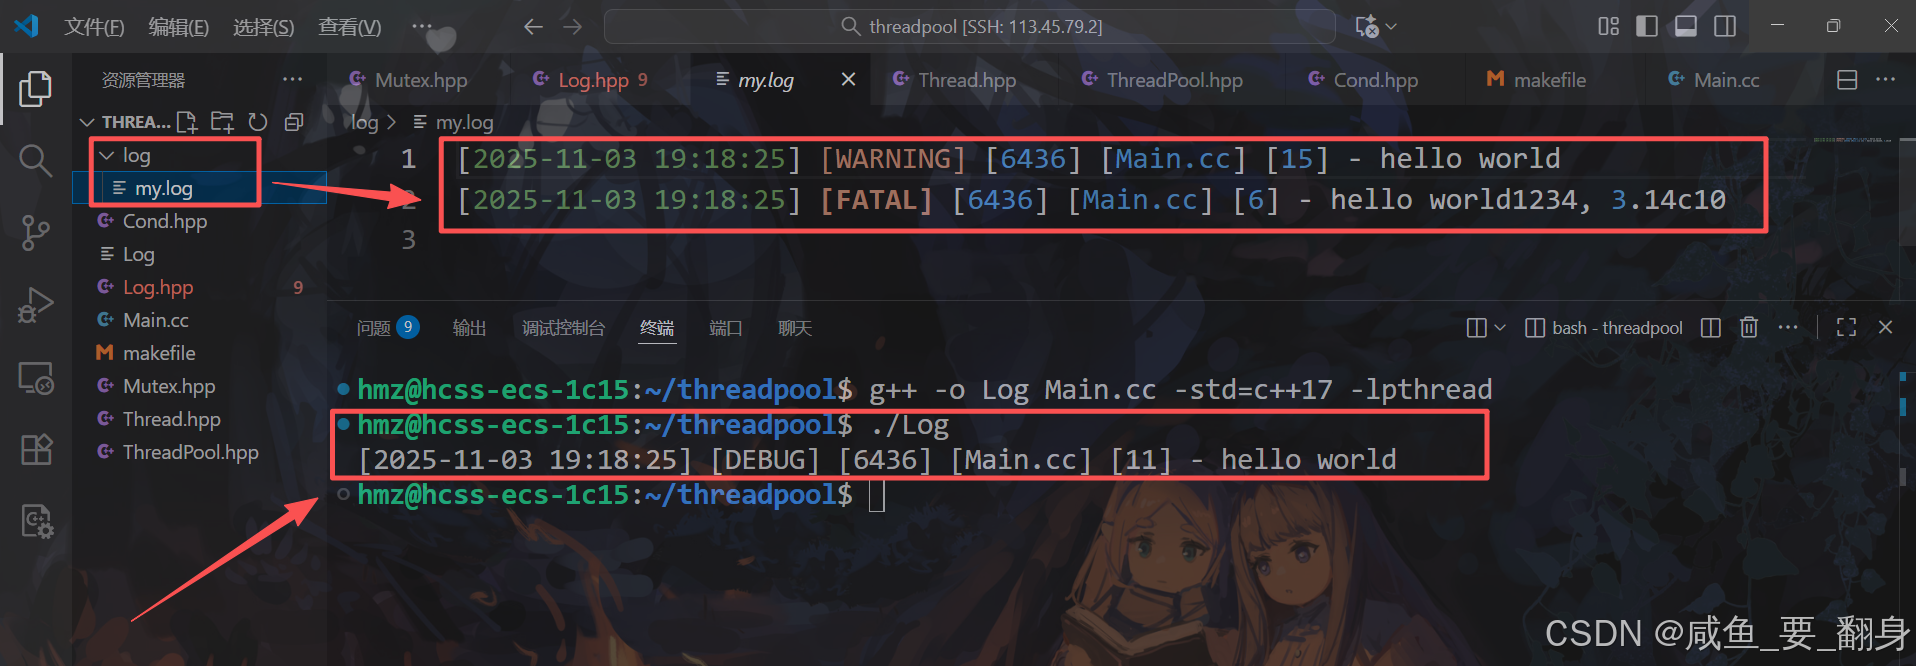Open the Search view in the activity bar
The height and width of the screenshot is (666, 1916).
point(35,160)
